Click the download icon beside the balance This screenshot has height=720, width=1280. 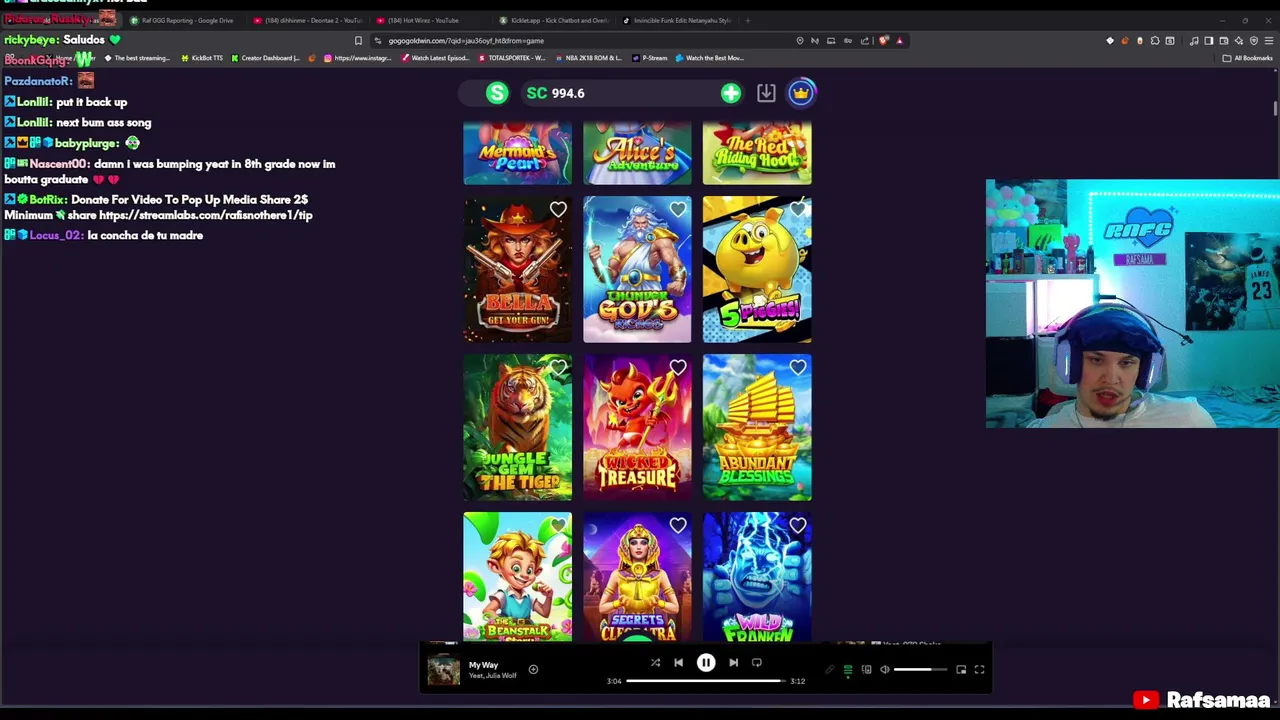click(x=766, y=93)
